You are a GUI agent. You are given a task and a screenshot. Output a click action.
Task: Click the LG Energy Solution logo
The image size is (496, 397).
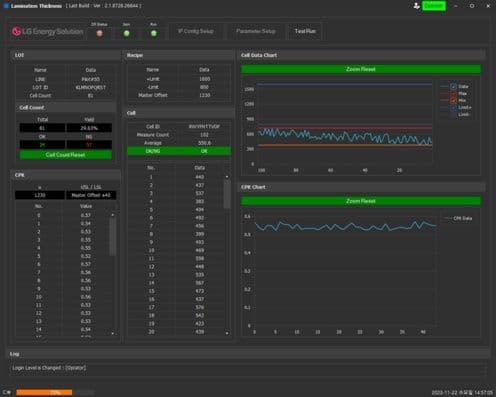click(x=47, y=31)
